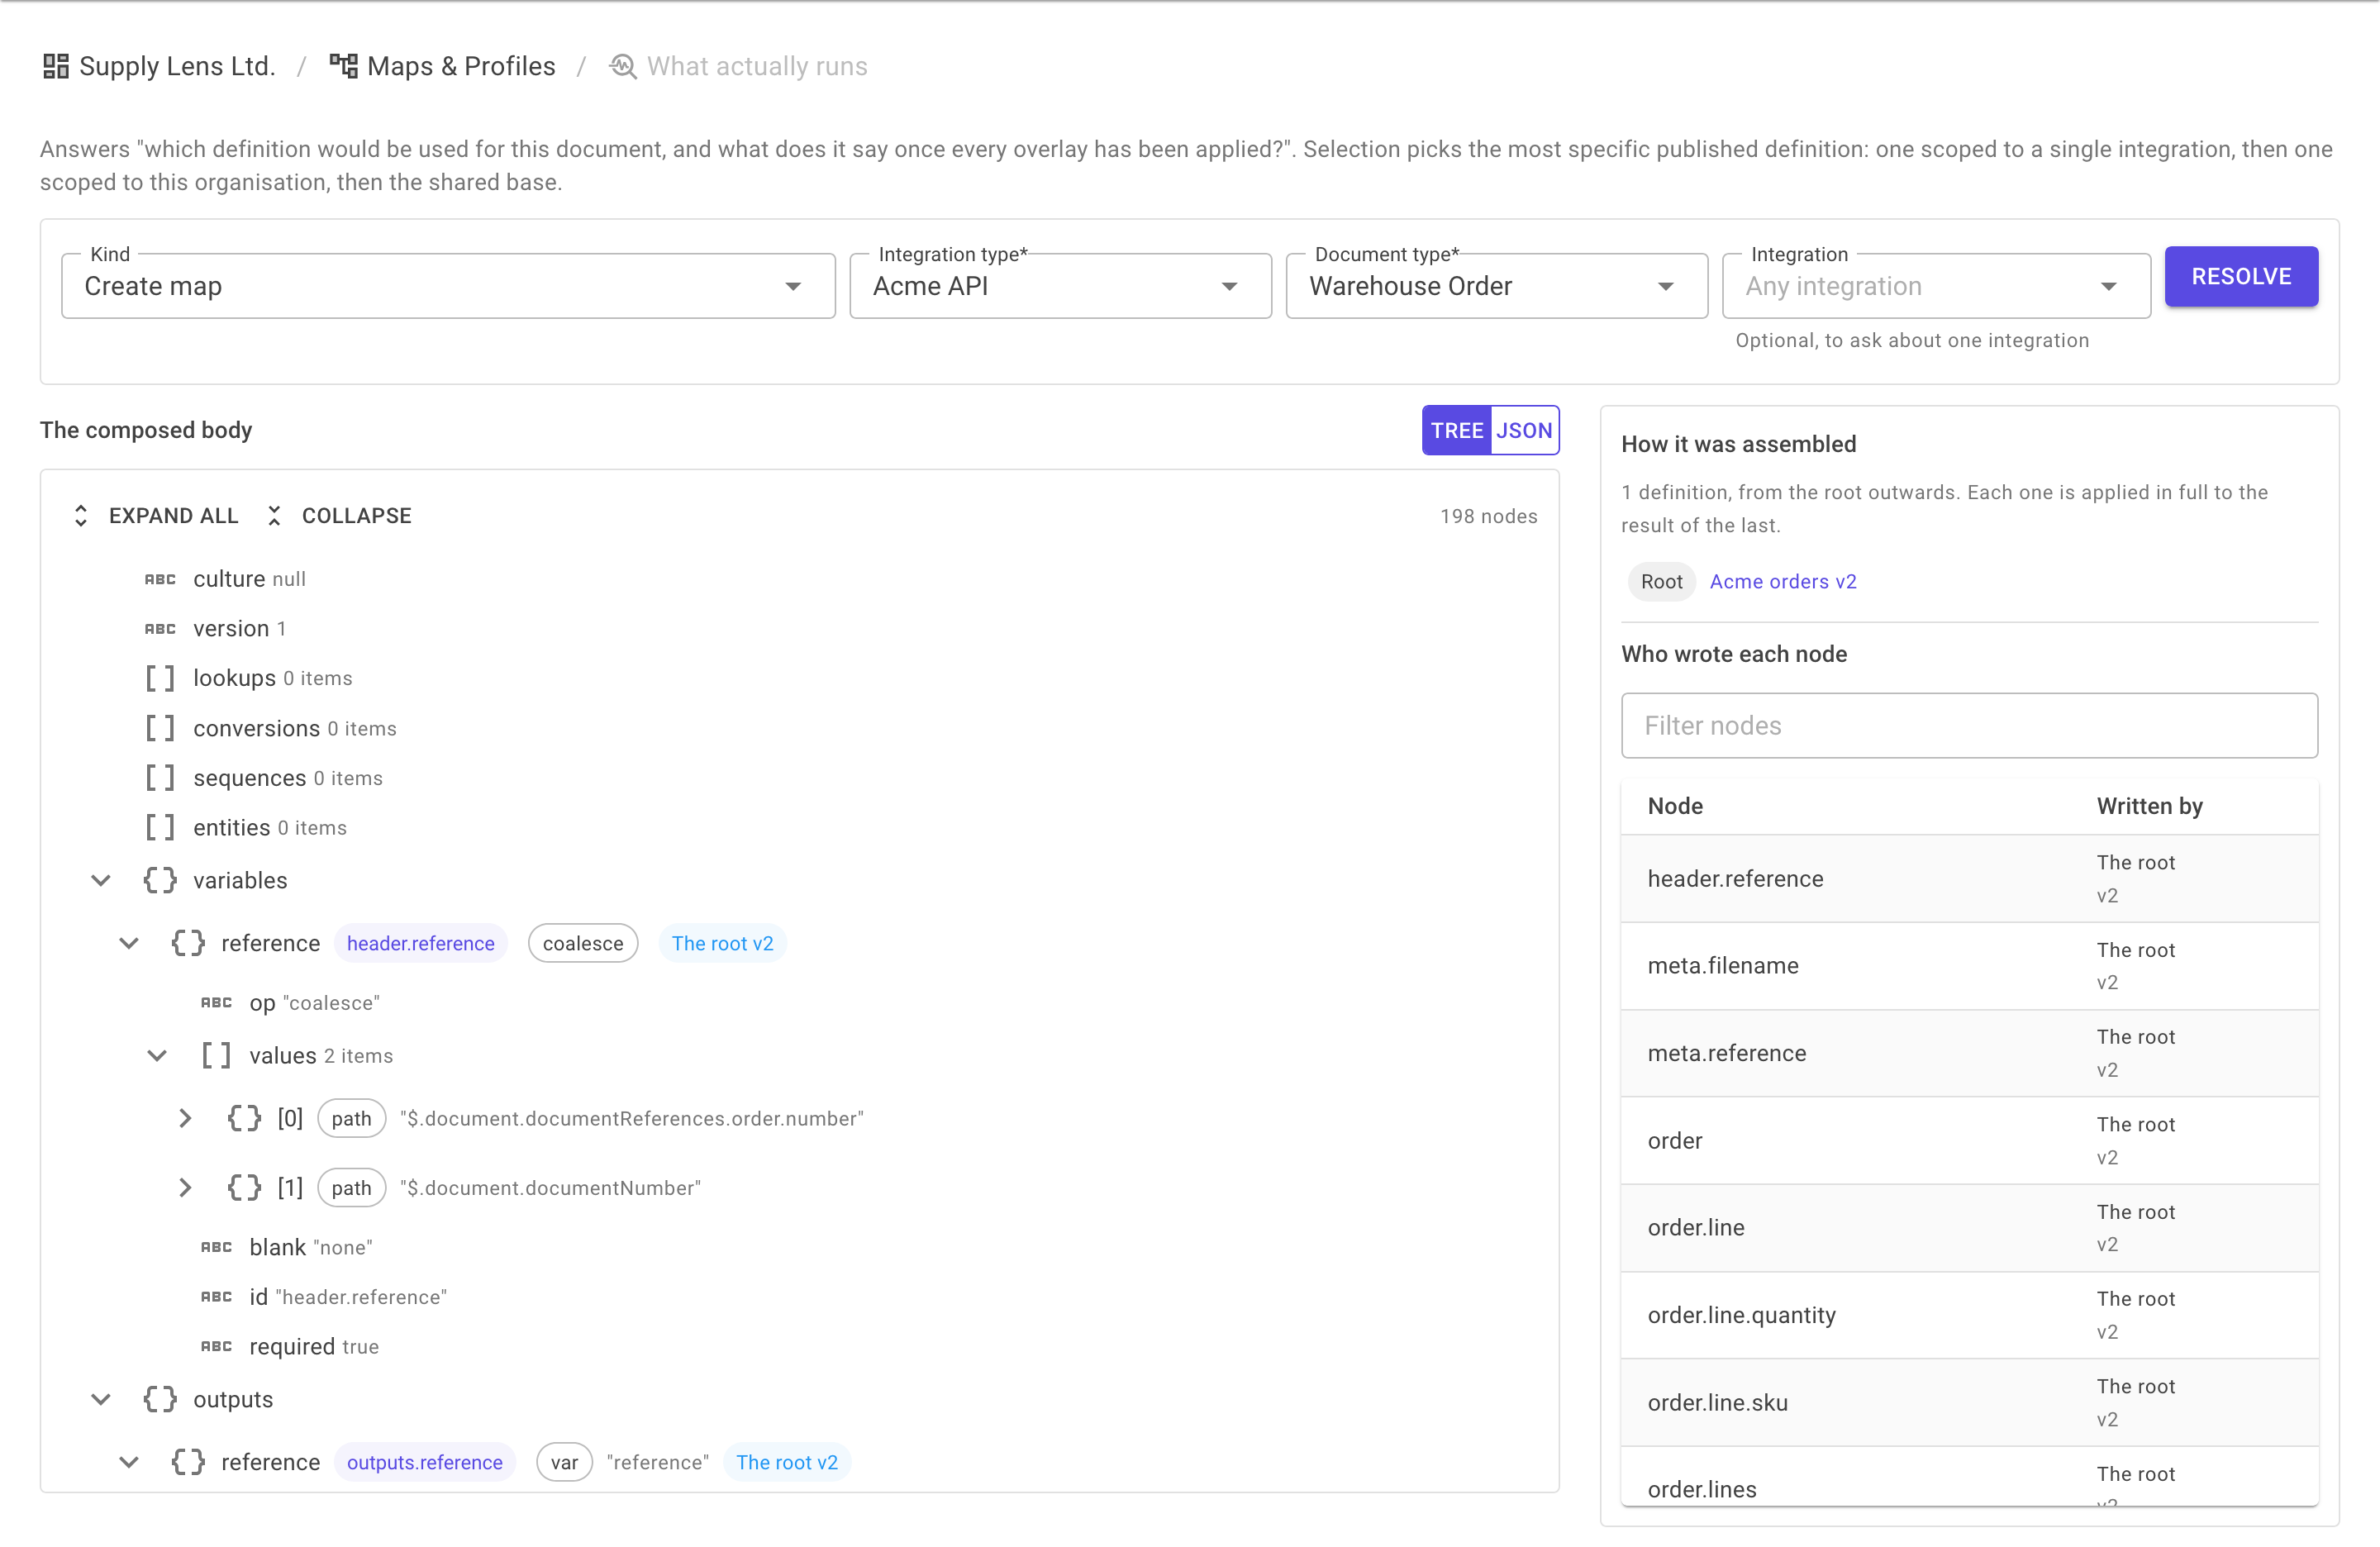This screenshot has height=1547, width=2380.
Task: Click the array bracket icon for entities
Action: [x=160, y=828]
